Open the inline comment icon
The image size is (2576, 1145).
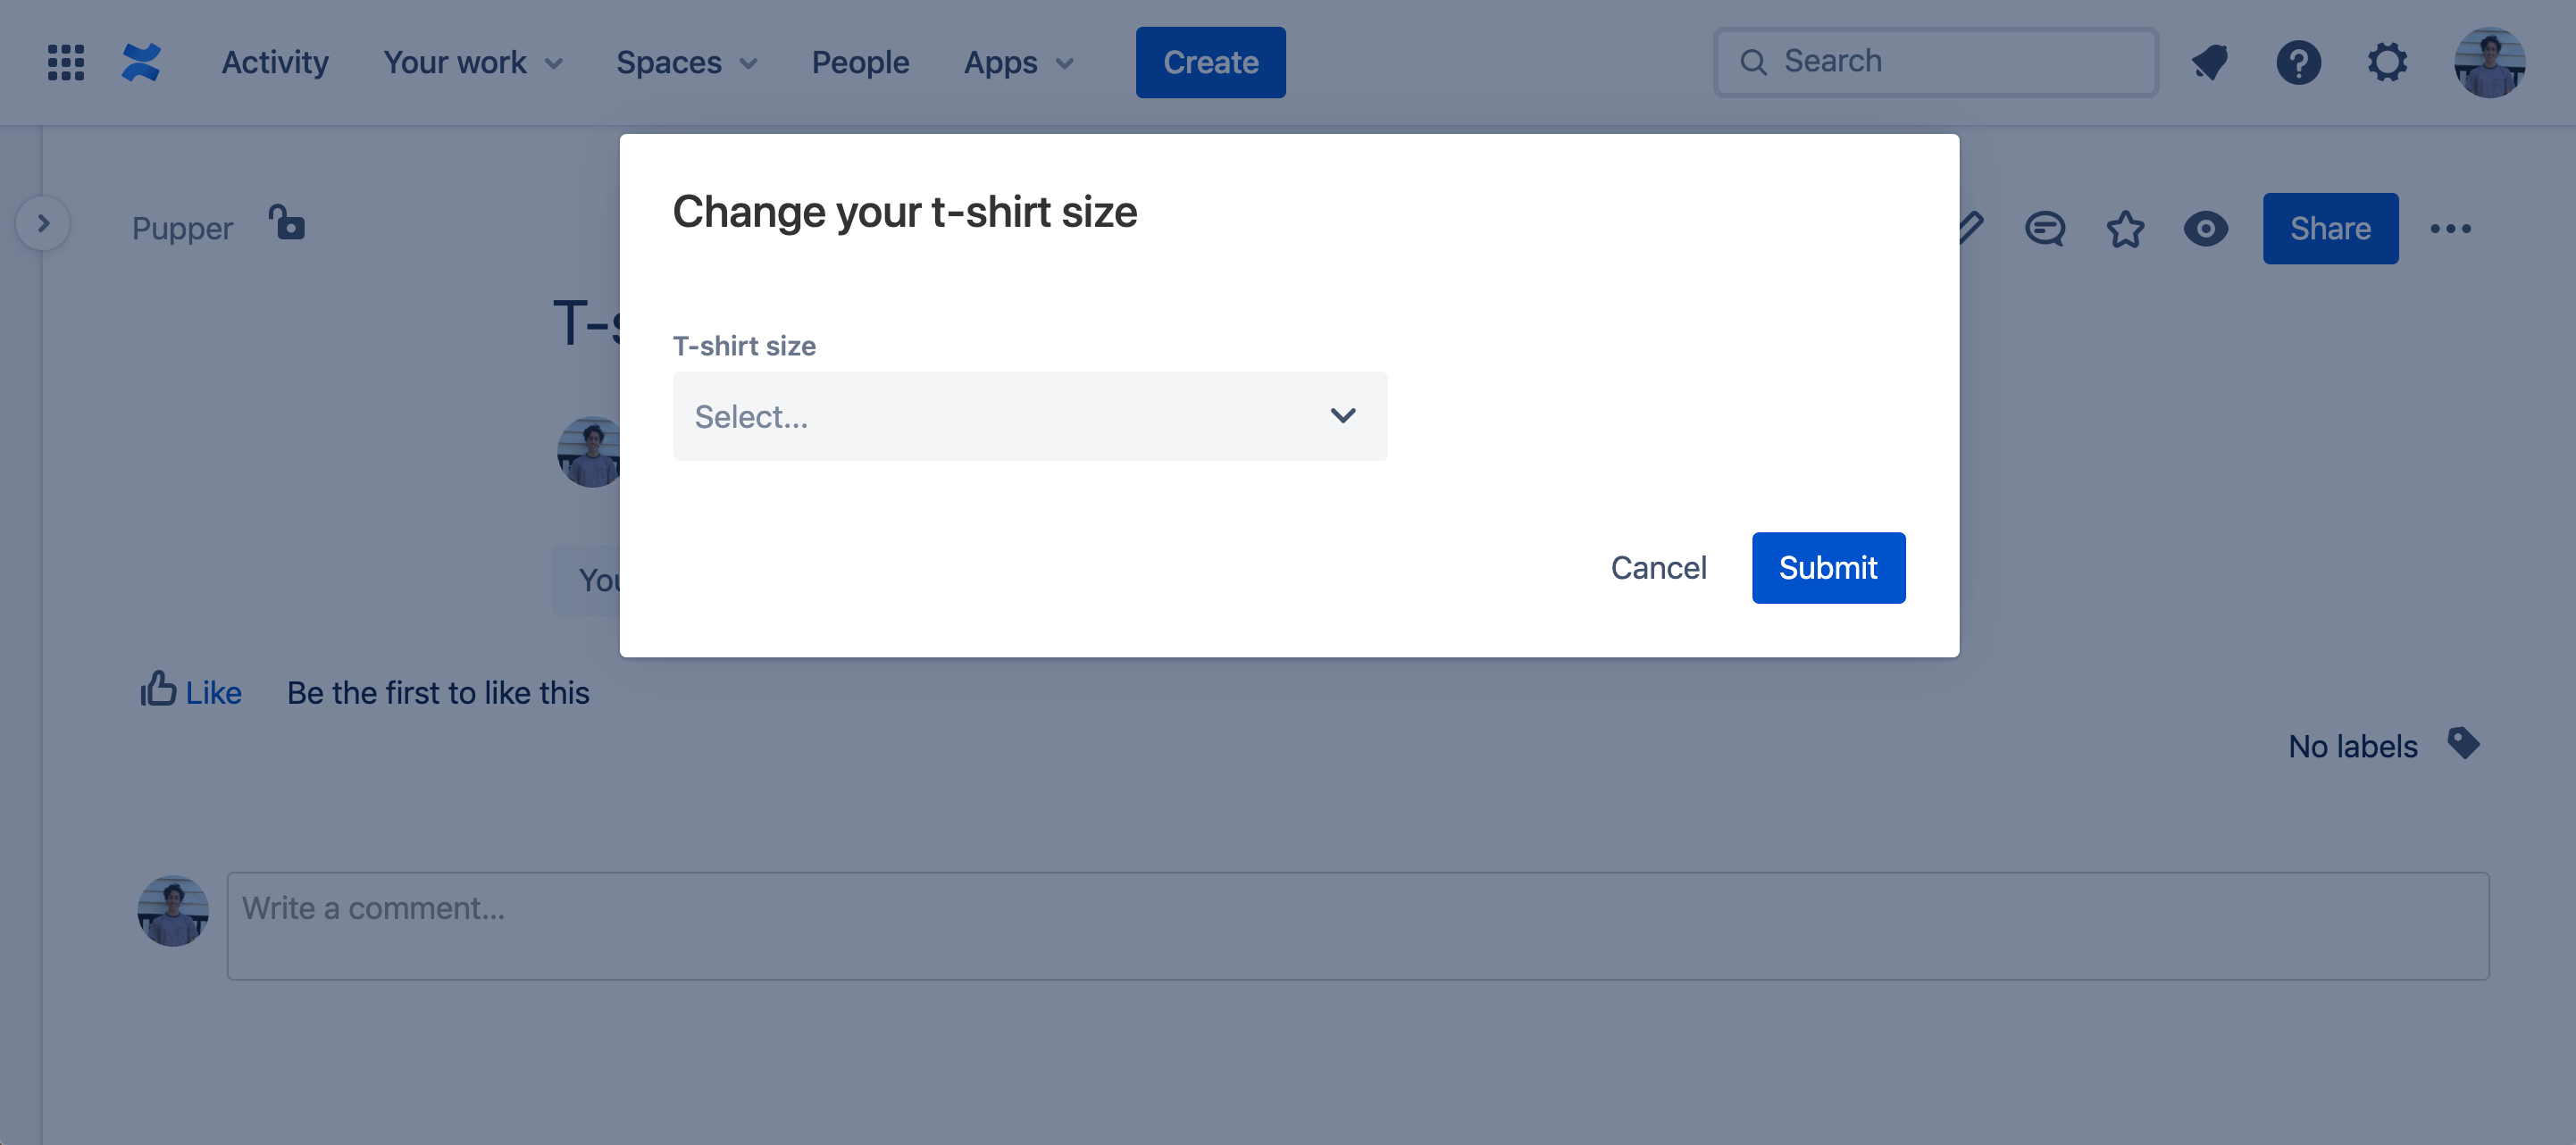pos(2046,228)
